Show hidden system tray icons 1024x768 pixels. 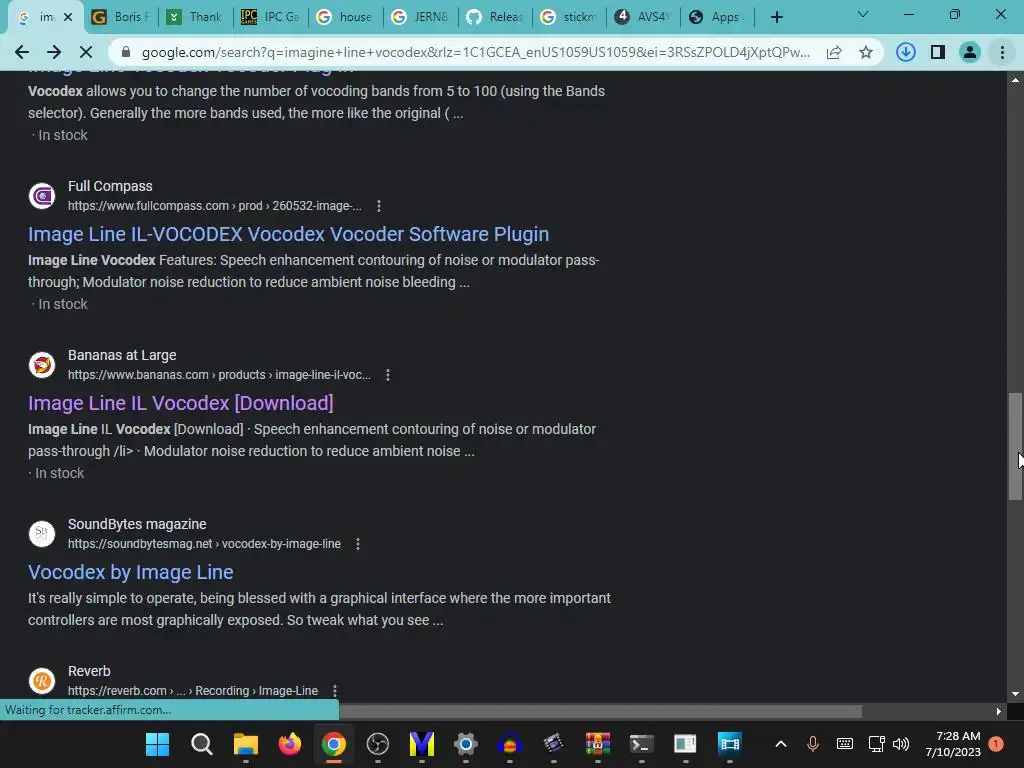[780, 744]
